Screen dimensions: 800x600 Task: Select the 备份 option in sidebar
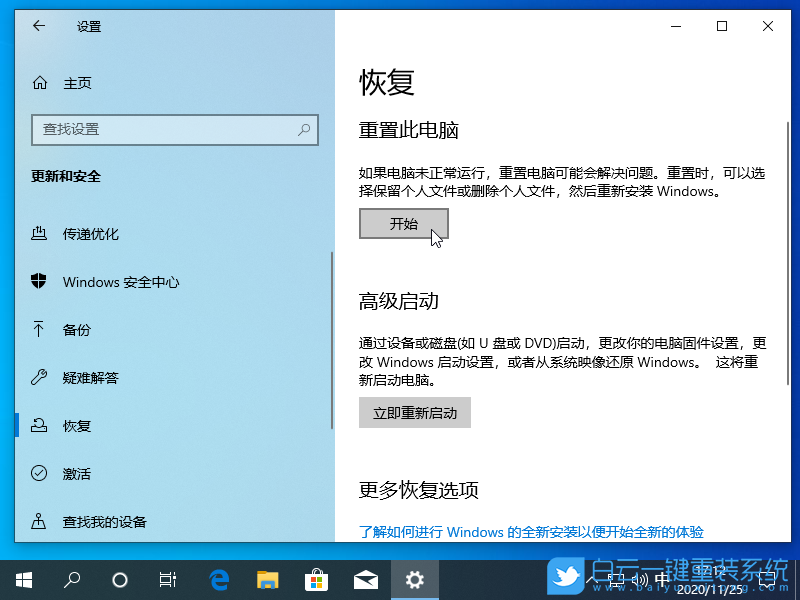(77, 330)
